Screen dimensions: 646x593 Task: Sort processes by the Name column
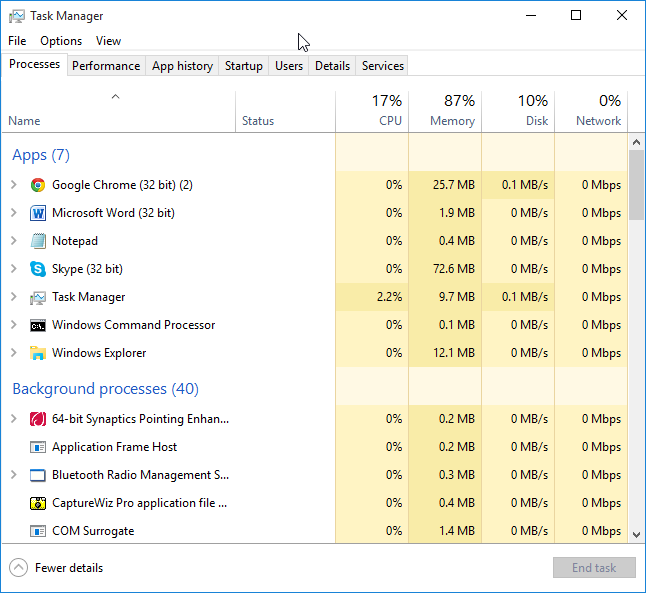(x=119, y=111)
